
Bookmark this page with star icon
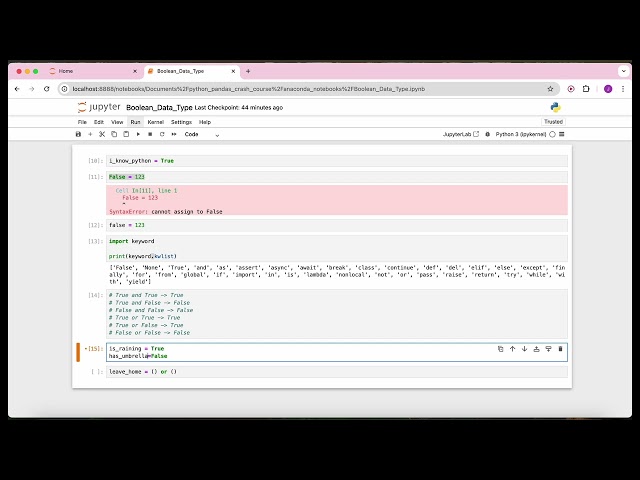pyautogui.click(x=550, y=89)
